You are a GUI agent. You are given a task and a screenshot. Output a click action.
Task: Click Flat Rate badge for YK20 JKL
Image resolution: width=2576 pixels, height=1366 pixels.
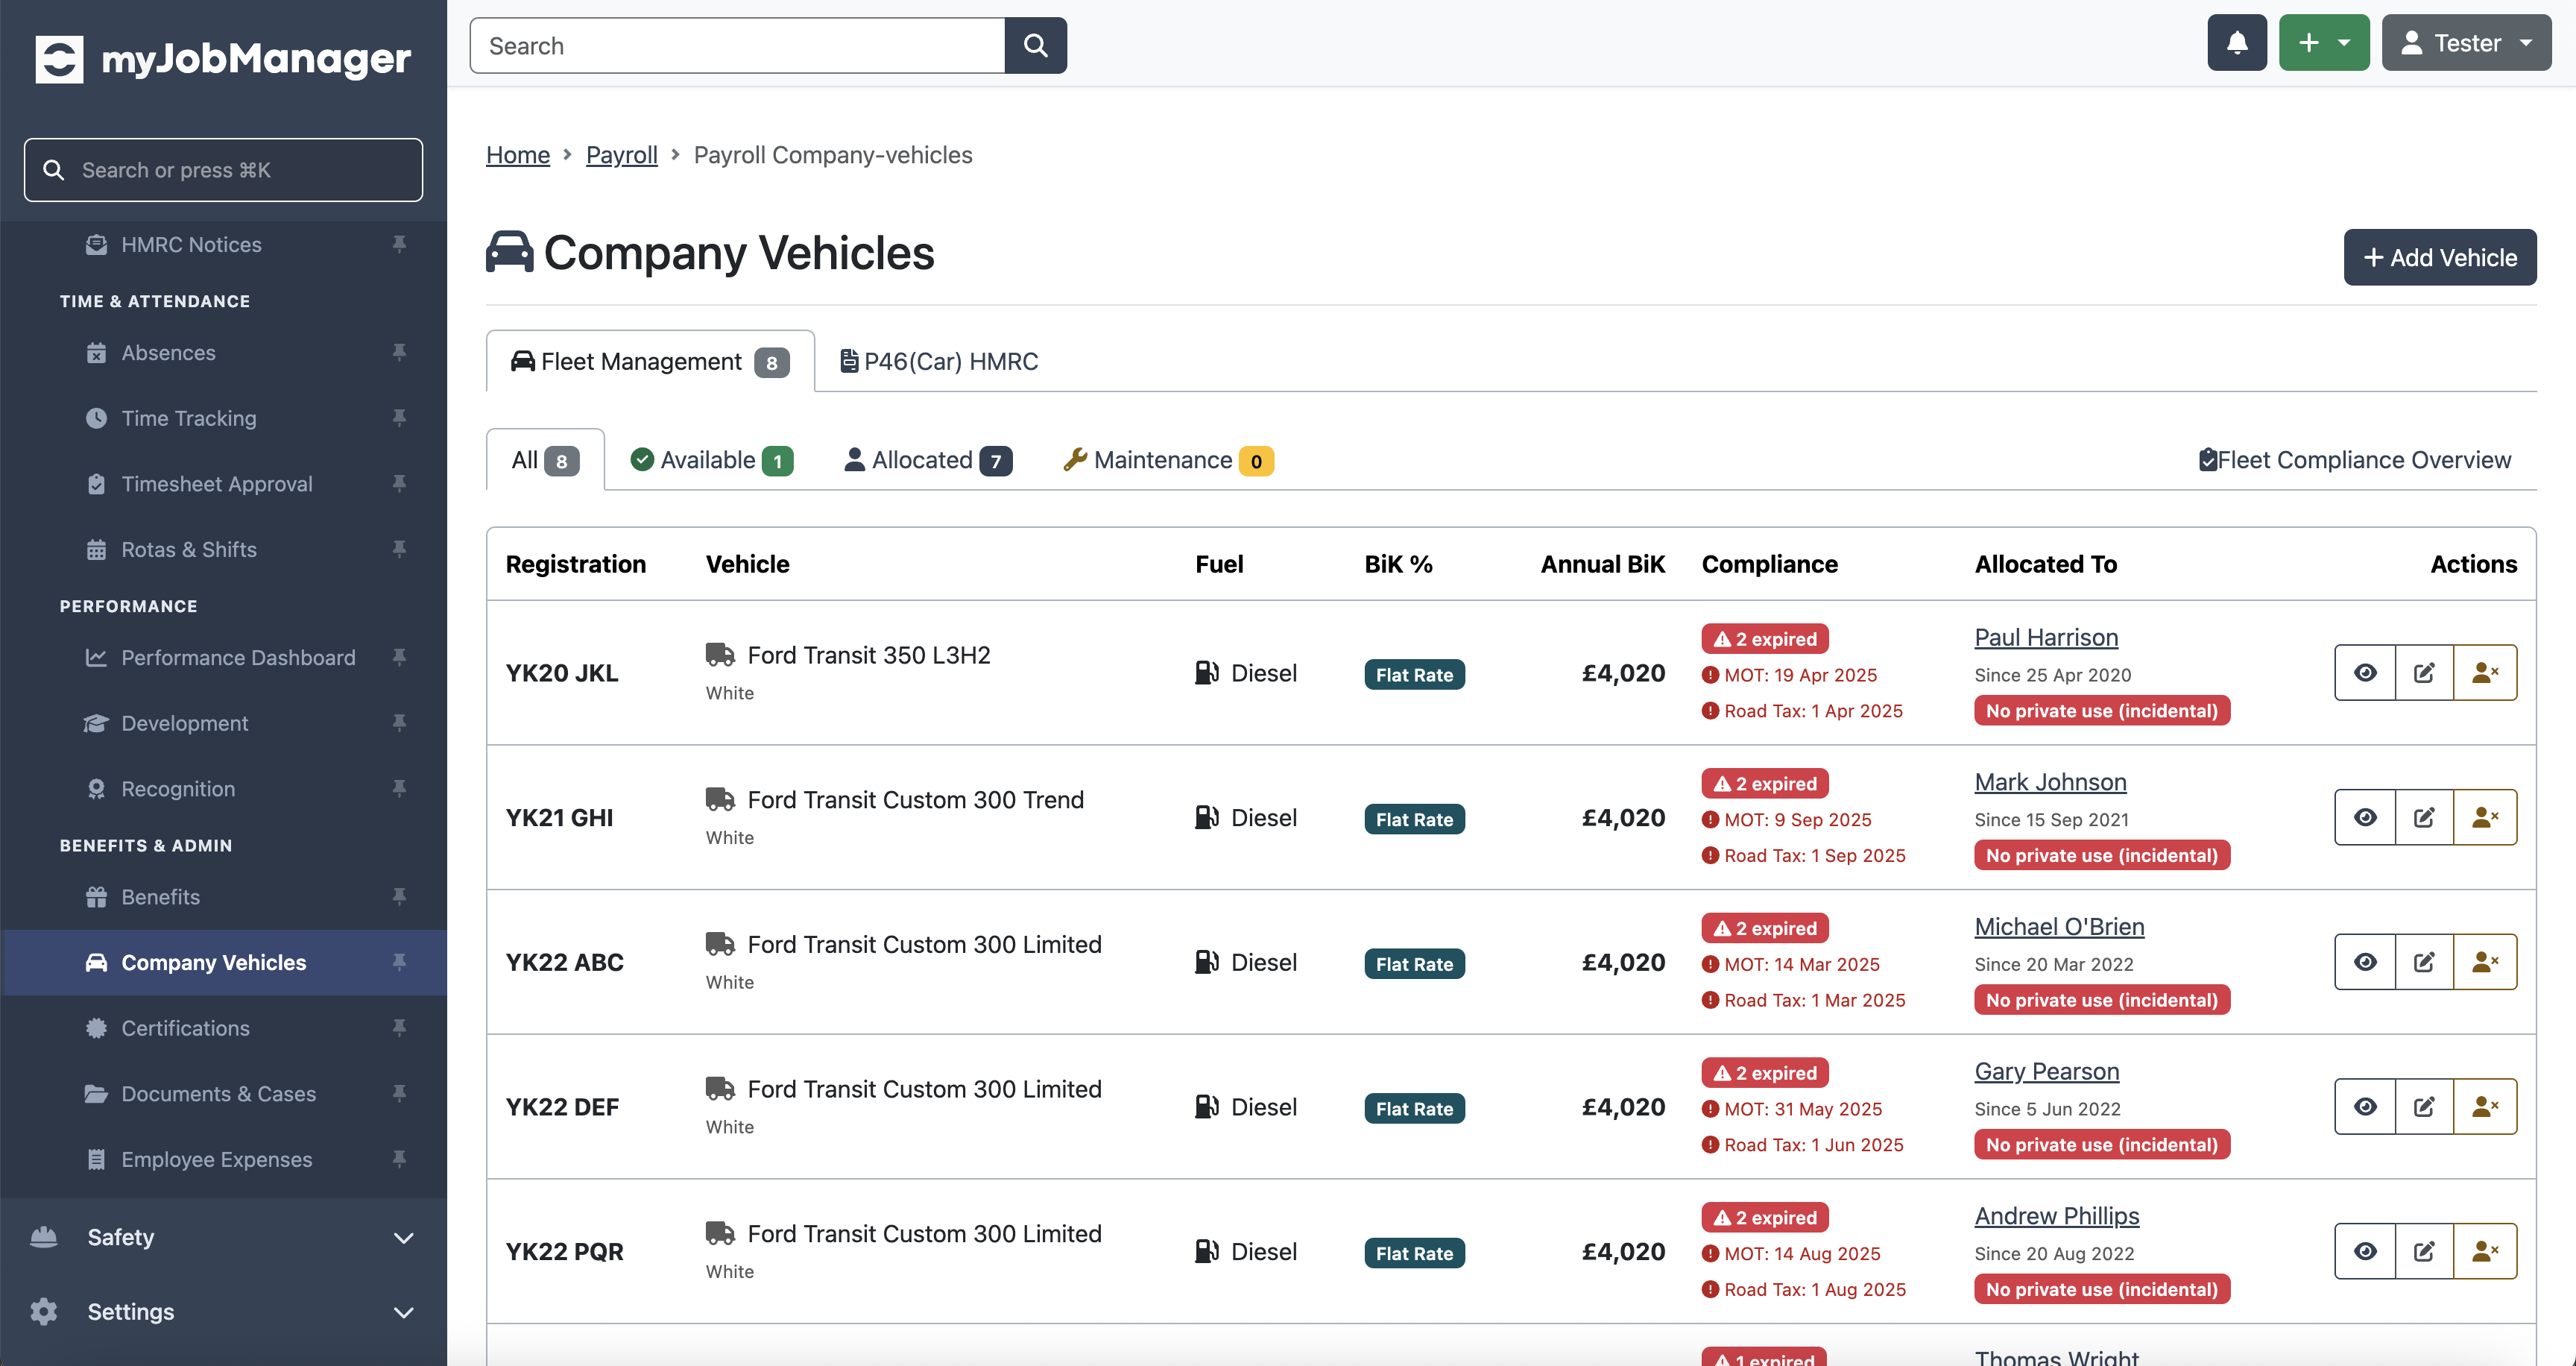tap(1414, 675)
